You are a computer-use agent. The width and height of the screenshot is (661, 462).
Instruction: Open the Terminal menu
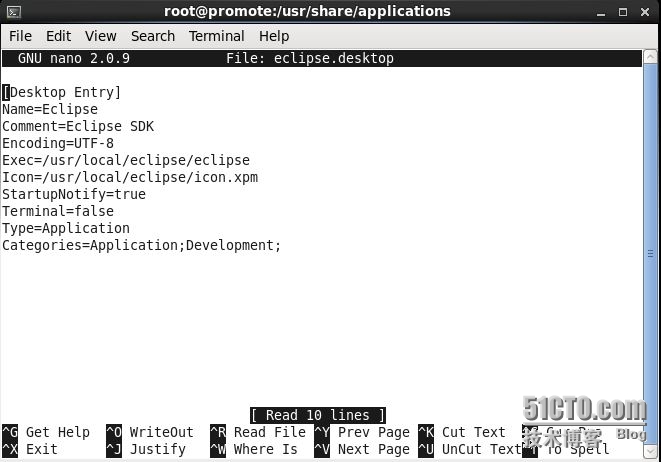tap(216, 36)
